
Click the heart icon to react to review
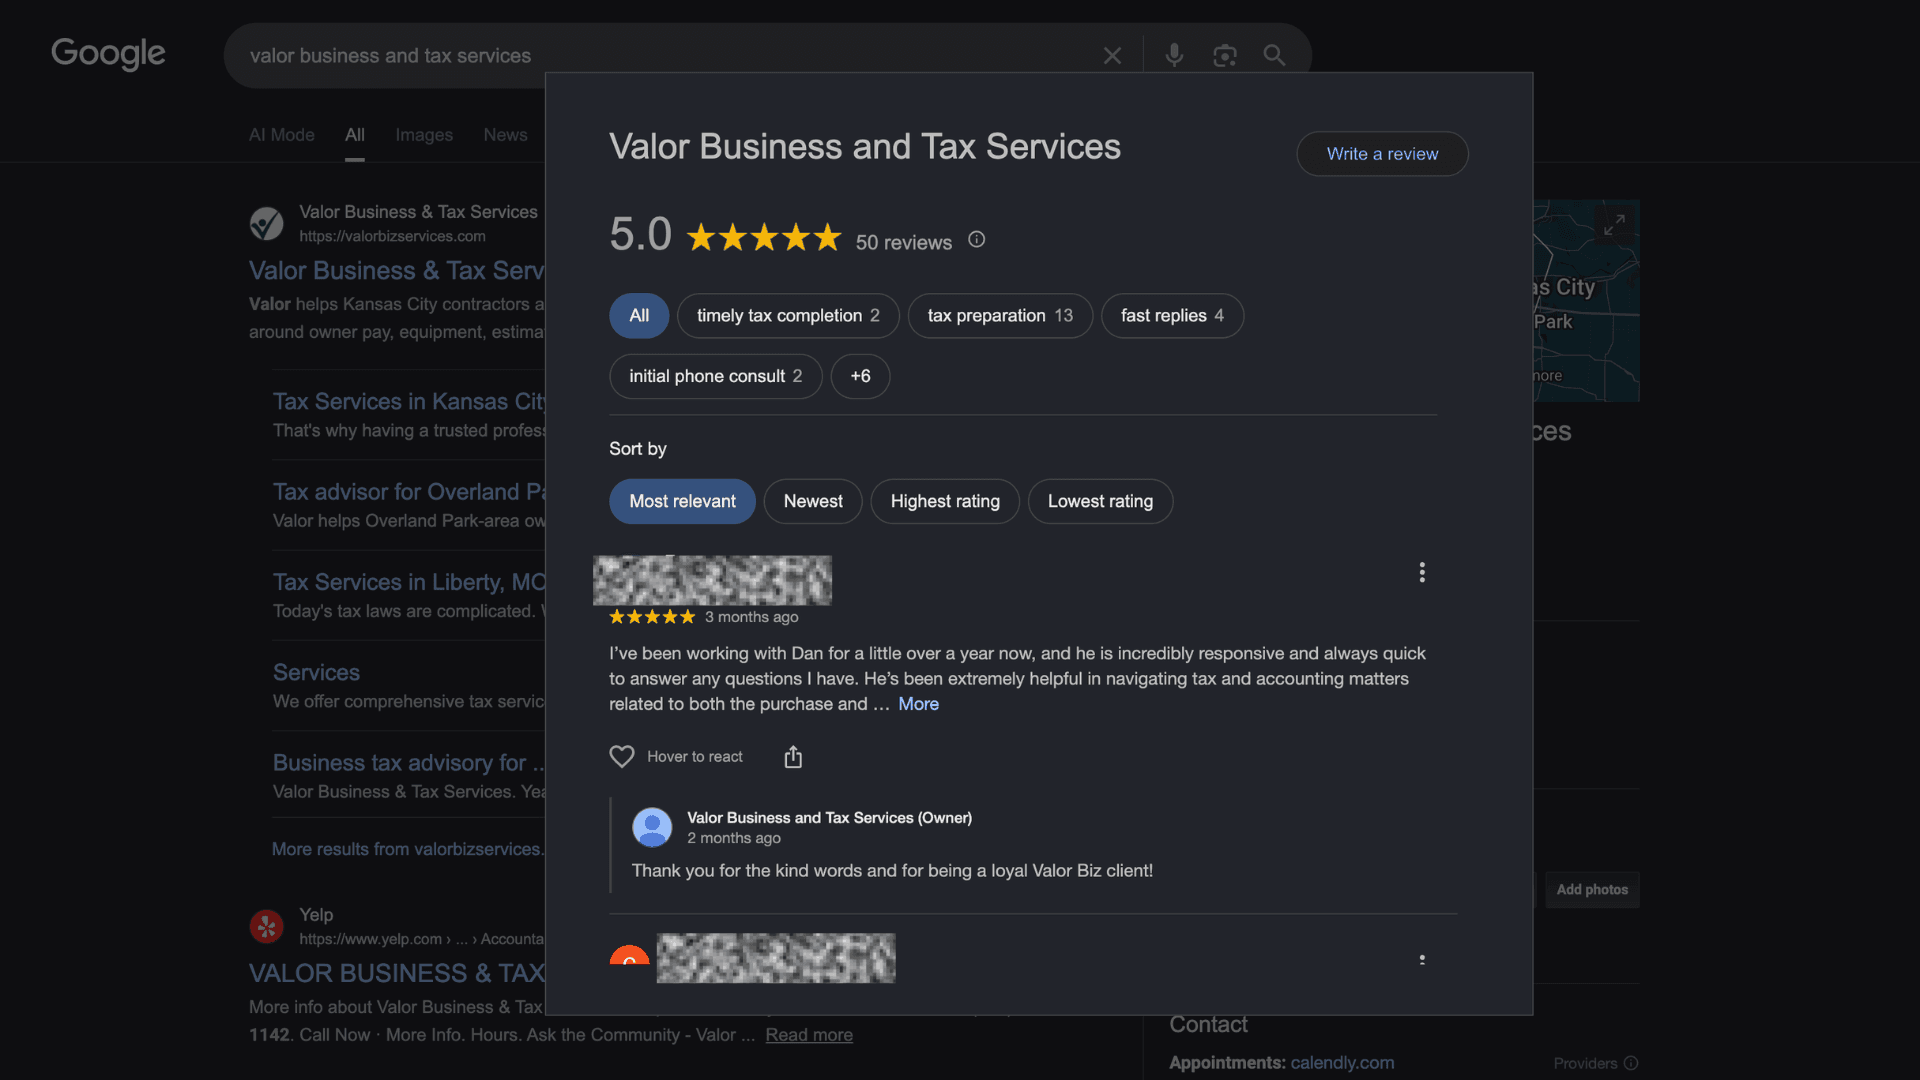(x=622, y=757)
